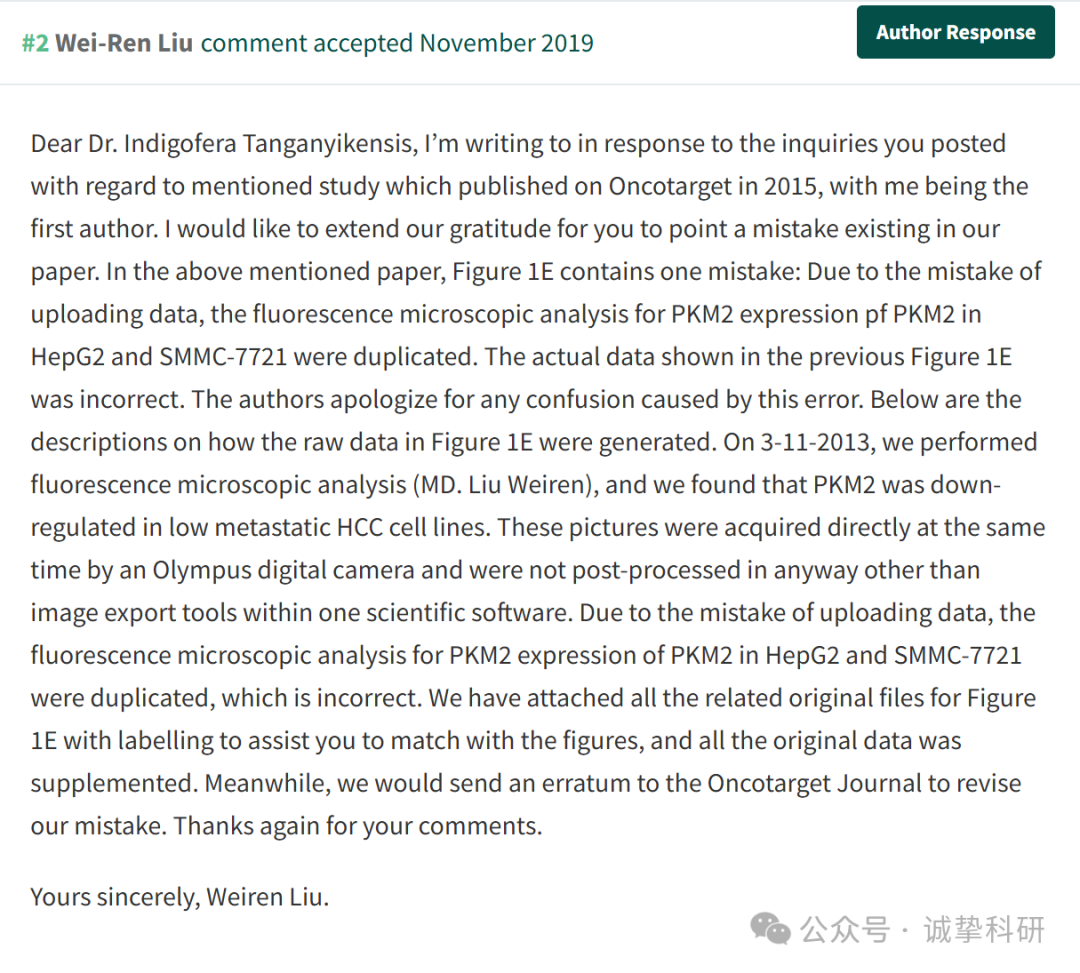Open the #2 comment number link
The height and width of the screenshot is (973, 1080).
point(35,43)
